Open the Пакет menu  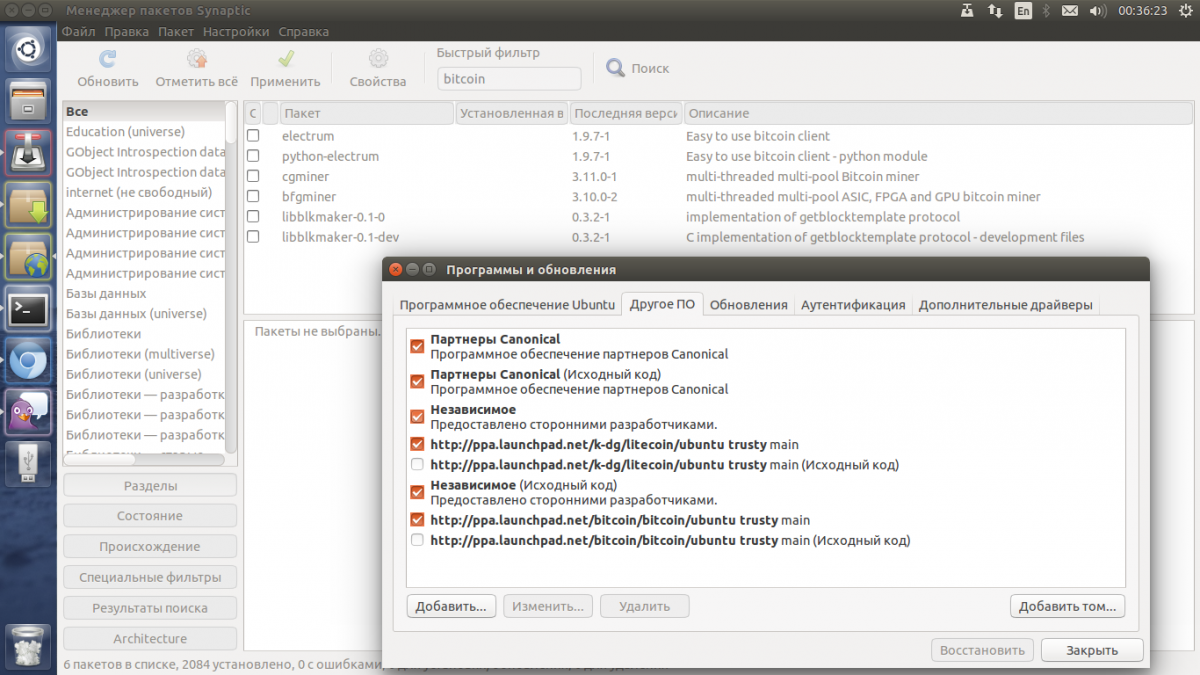pos(176,32)
